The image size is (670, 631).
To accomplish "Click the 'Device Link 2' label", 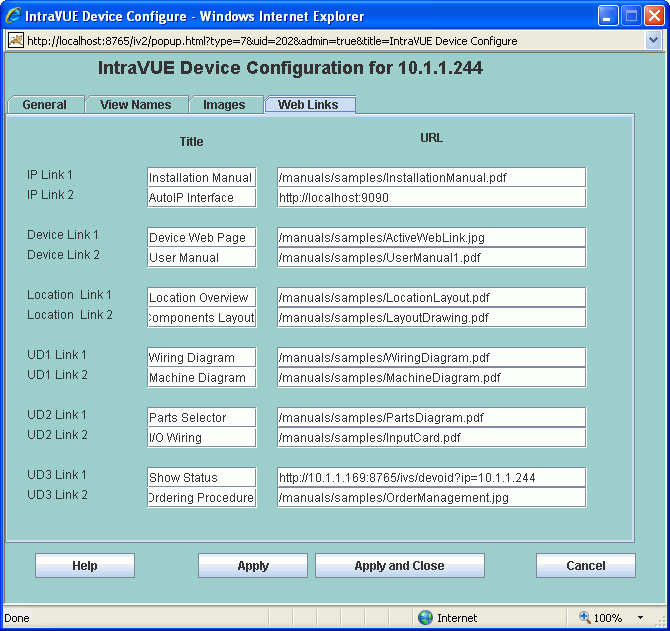I will click(x=63, y=255).
